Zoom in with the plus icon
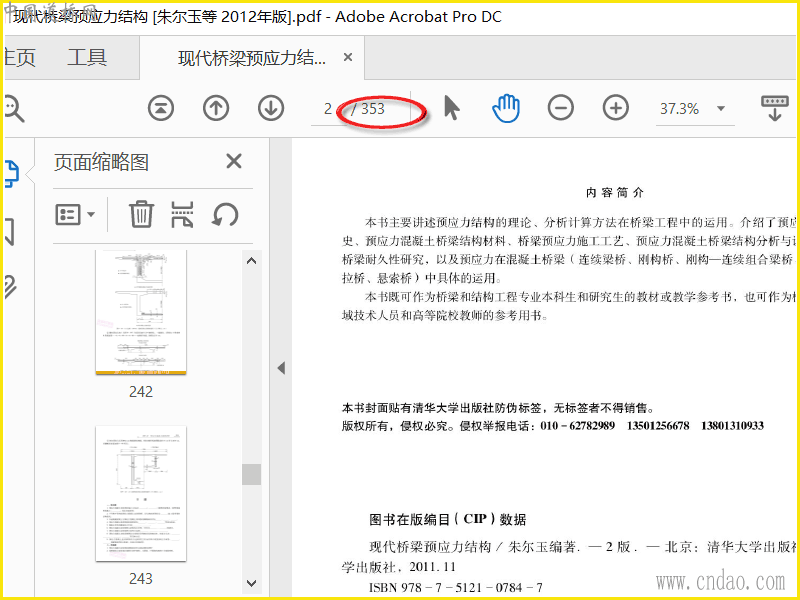This screenshot has width=800, height=600. click(616, 108)
